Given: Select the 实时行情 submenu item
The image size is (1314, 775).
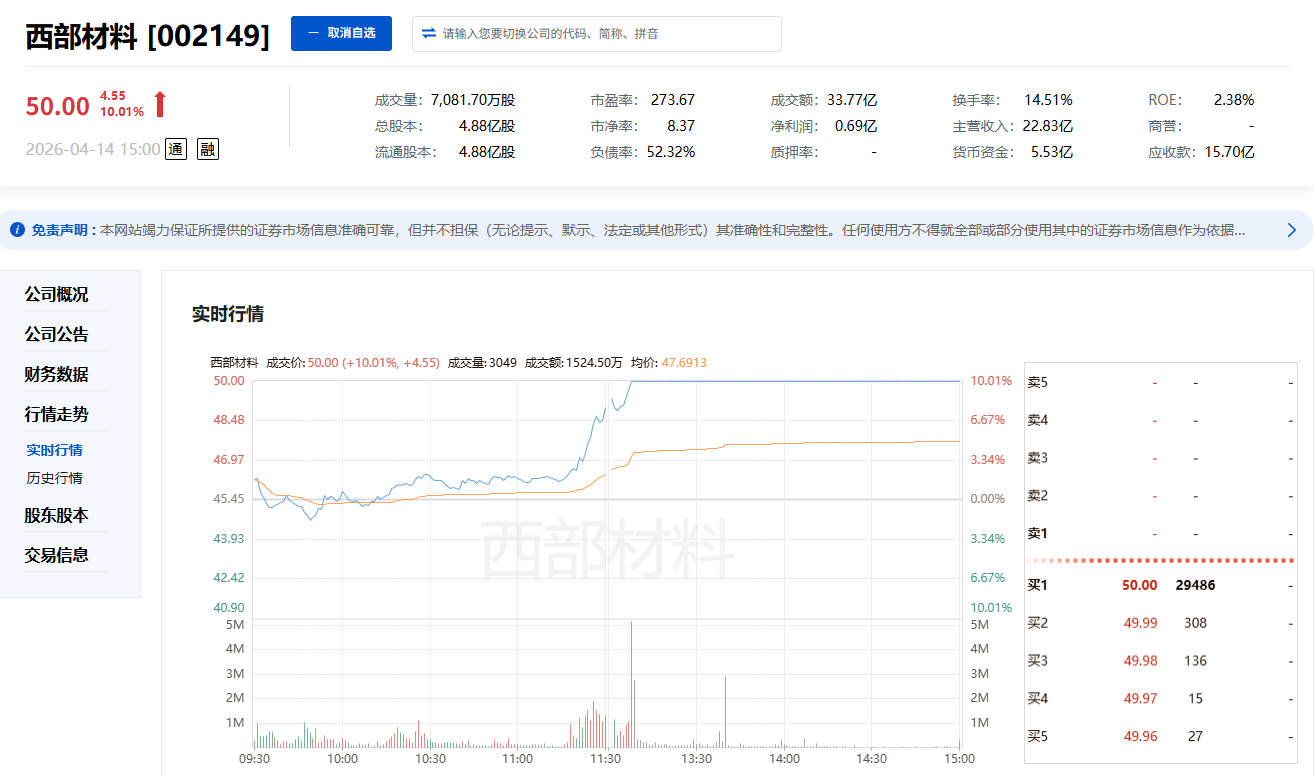Looking at the screenshot, I should point(55,450).
